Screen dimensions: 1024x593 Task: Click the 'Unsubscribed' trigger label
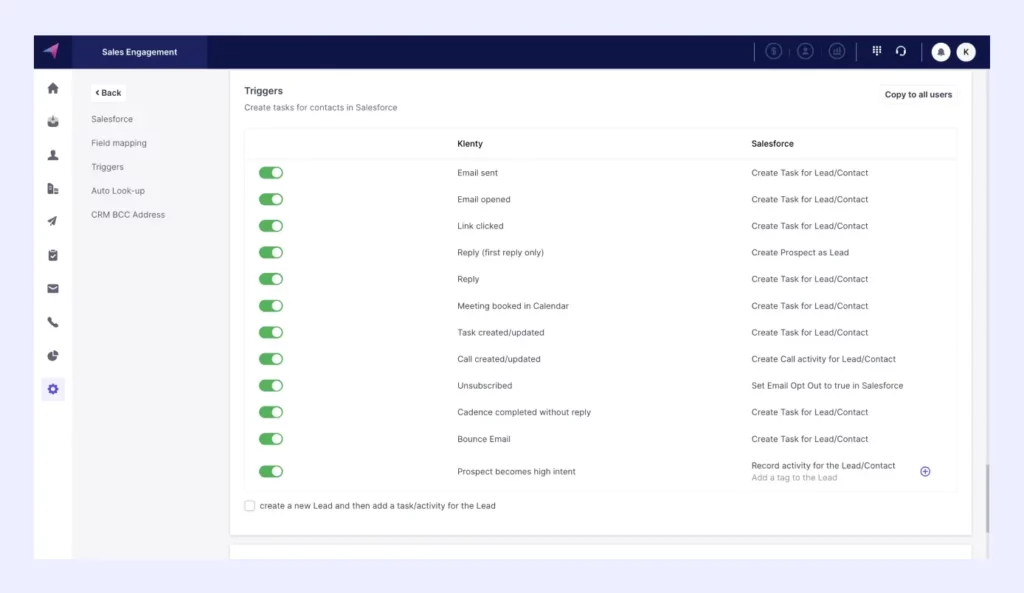[x=485, y=385]
